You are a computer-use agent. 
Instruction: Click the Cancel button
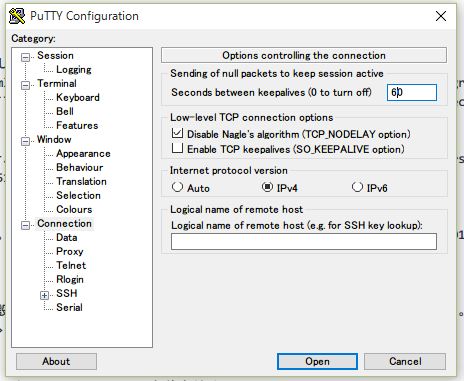click(x=405, y=362)
